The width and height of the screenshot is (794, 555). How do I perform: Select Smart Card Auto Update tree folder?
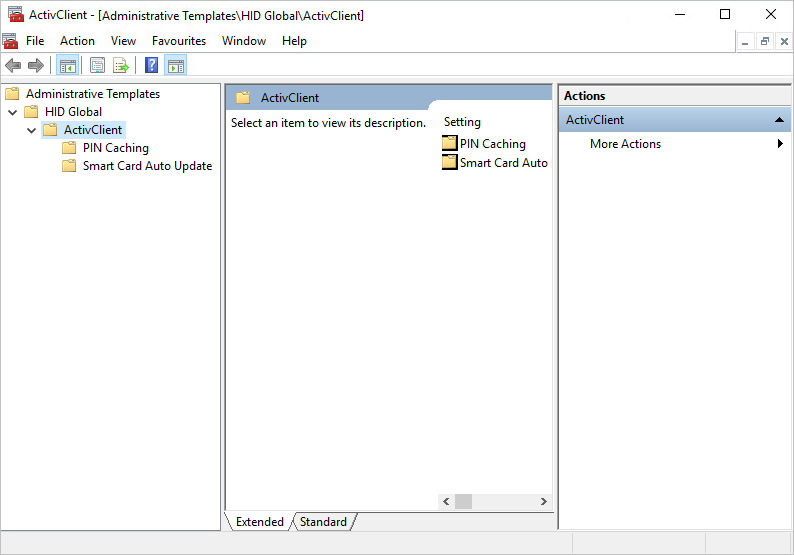tap(147, 166)
